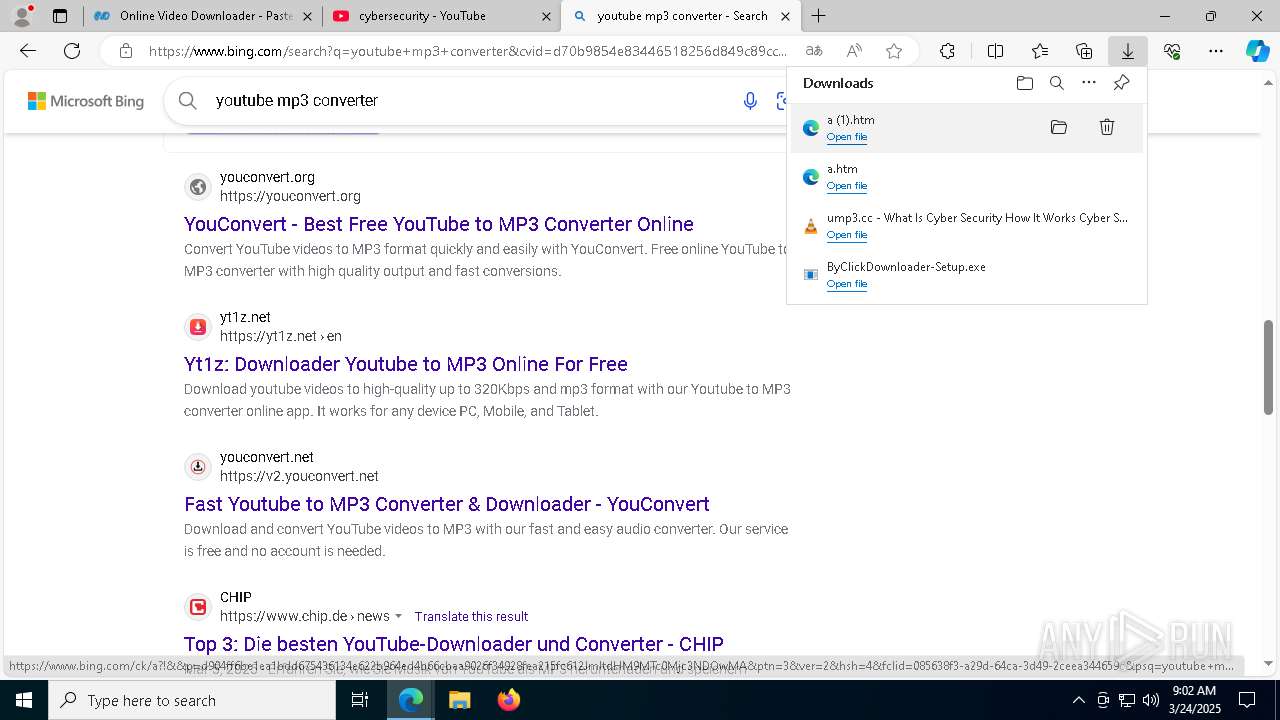
Task: Delete a (1).htm download
Action: coord(1107,127)
